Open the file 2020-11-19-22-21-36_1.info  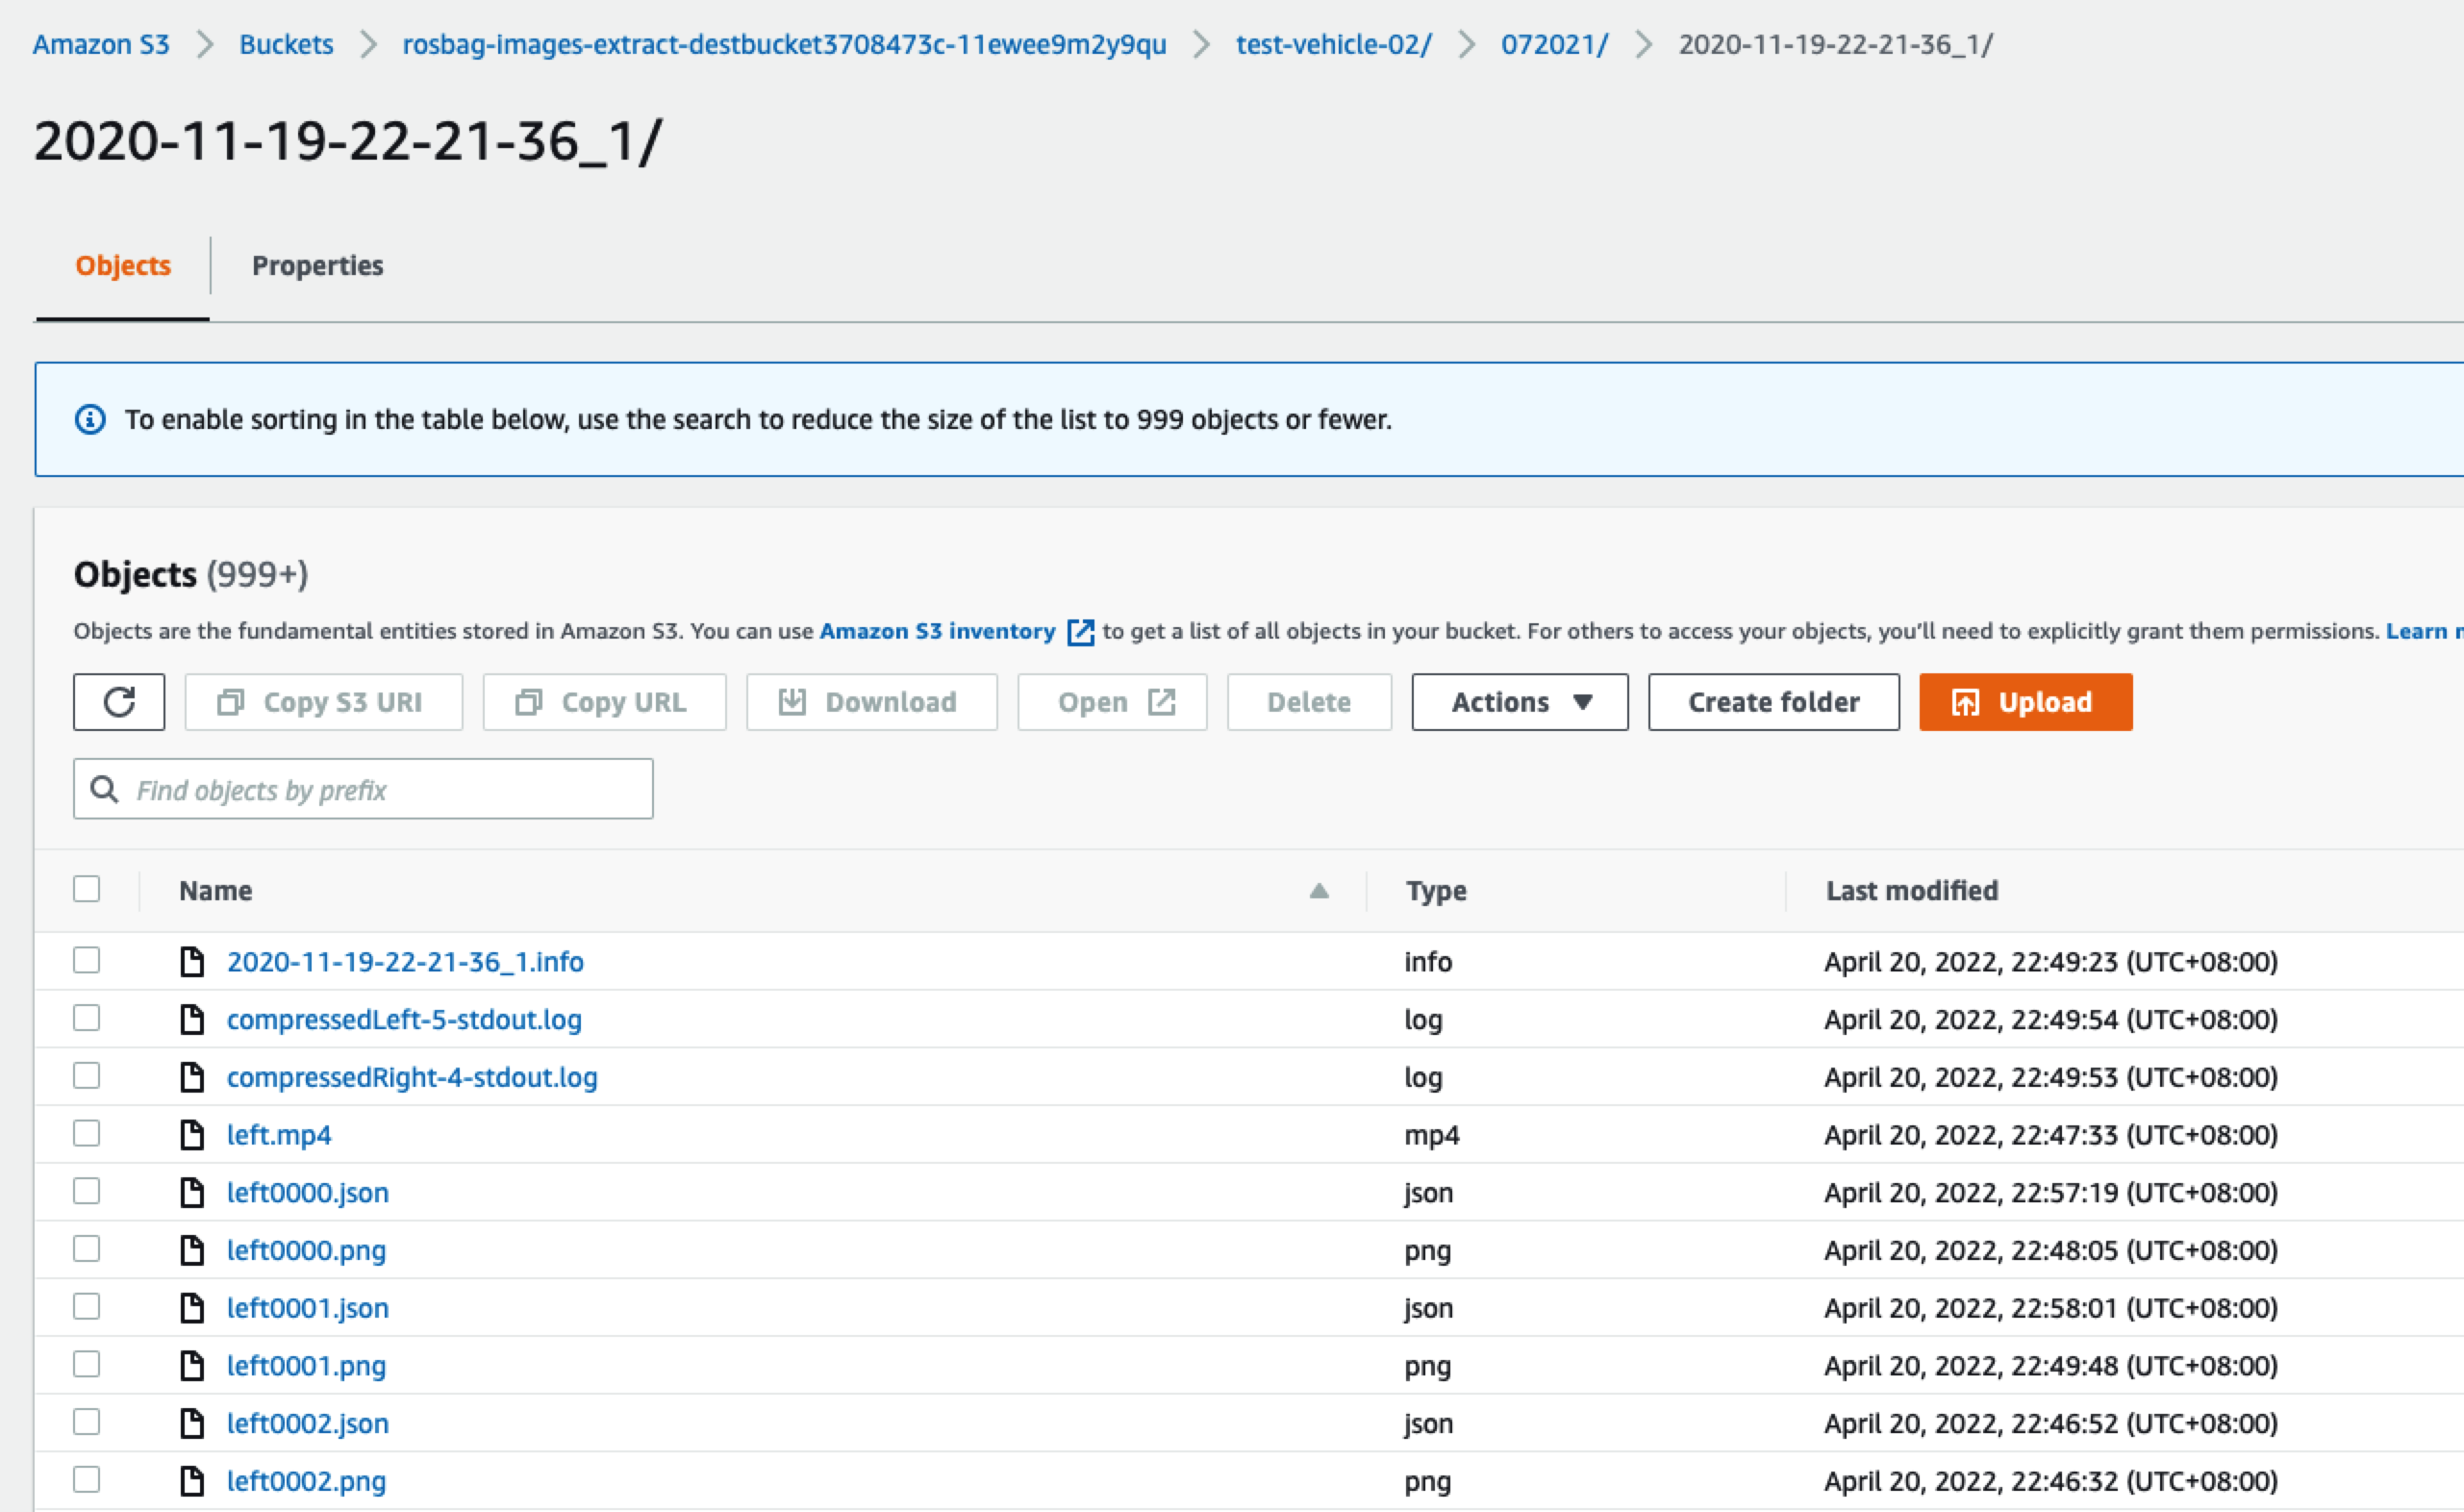(x=405, y=961)
